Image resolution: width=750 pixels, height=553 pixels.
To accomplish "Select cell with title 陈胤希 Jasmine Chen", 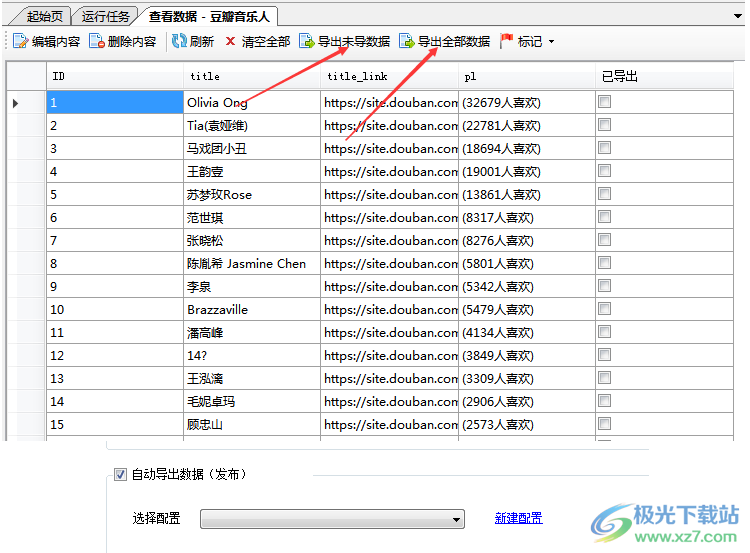I will (x=252, y=263).
